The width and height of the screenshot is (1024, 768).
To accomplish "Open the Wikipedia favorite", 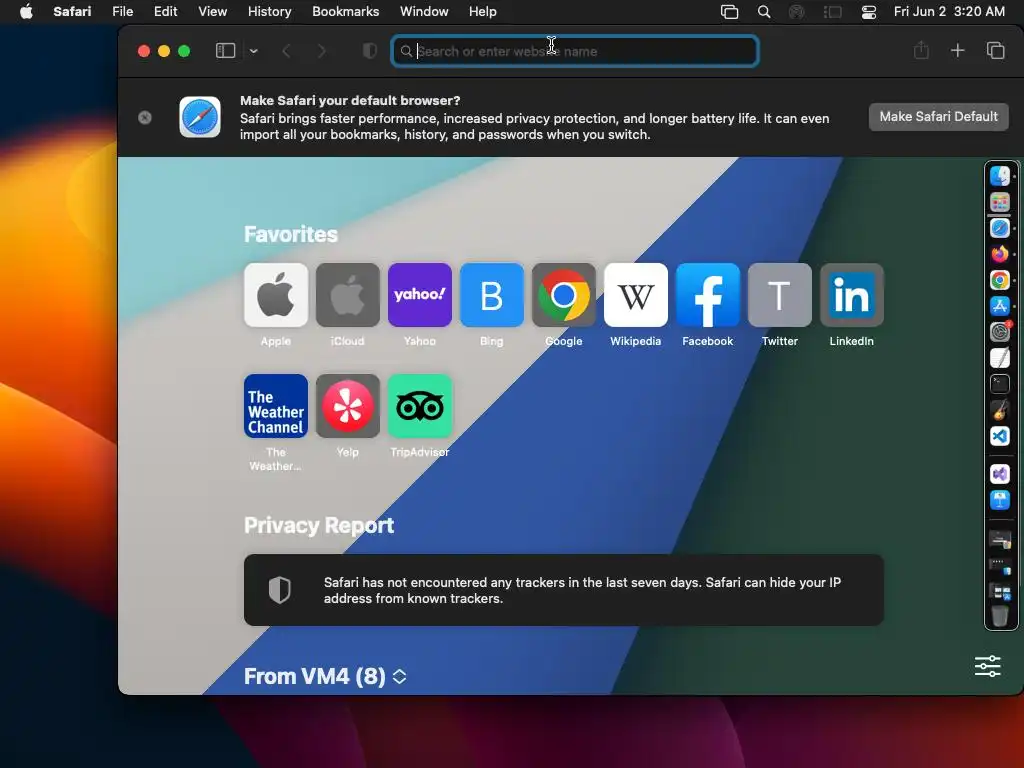I will [x=635, y=295].
